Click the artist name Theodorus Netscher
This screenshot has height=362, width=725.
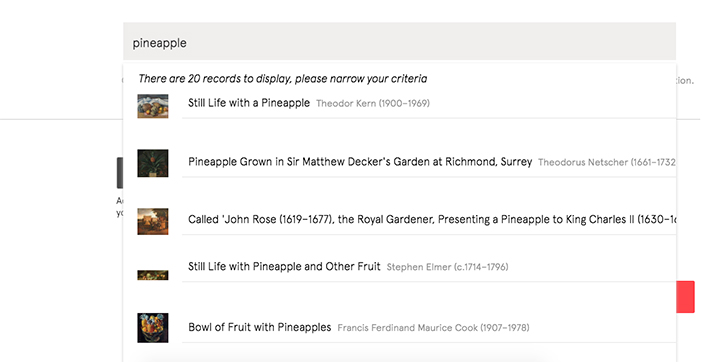pos(607,163)
